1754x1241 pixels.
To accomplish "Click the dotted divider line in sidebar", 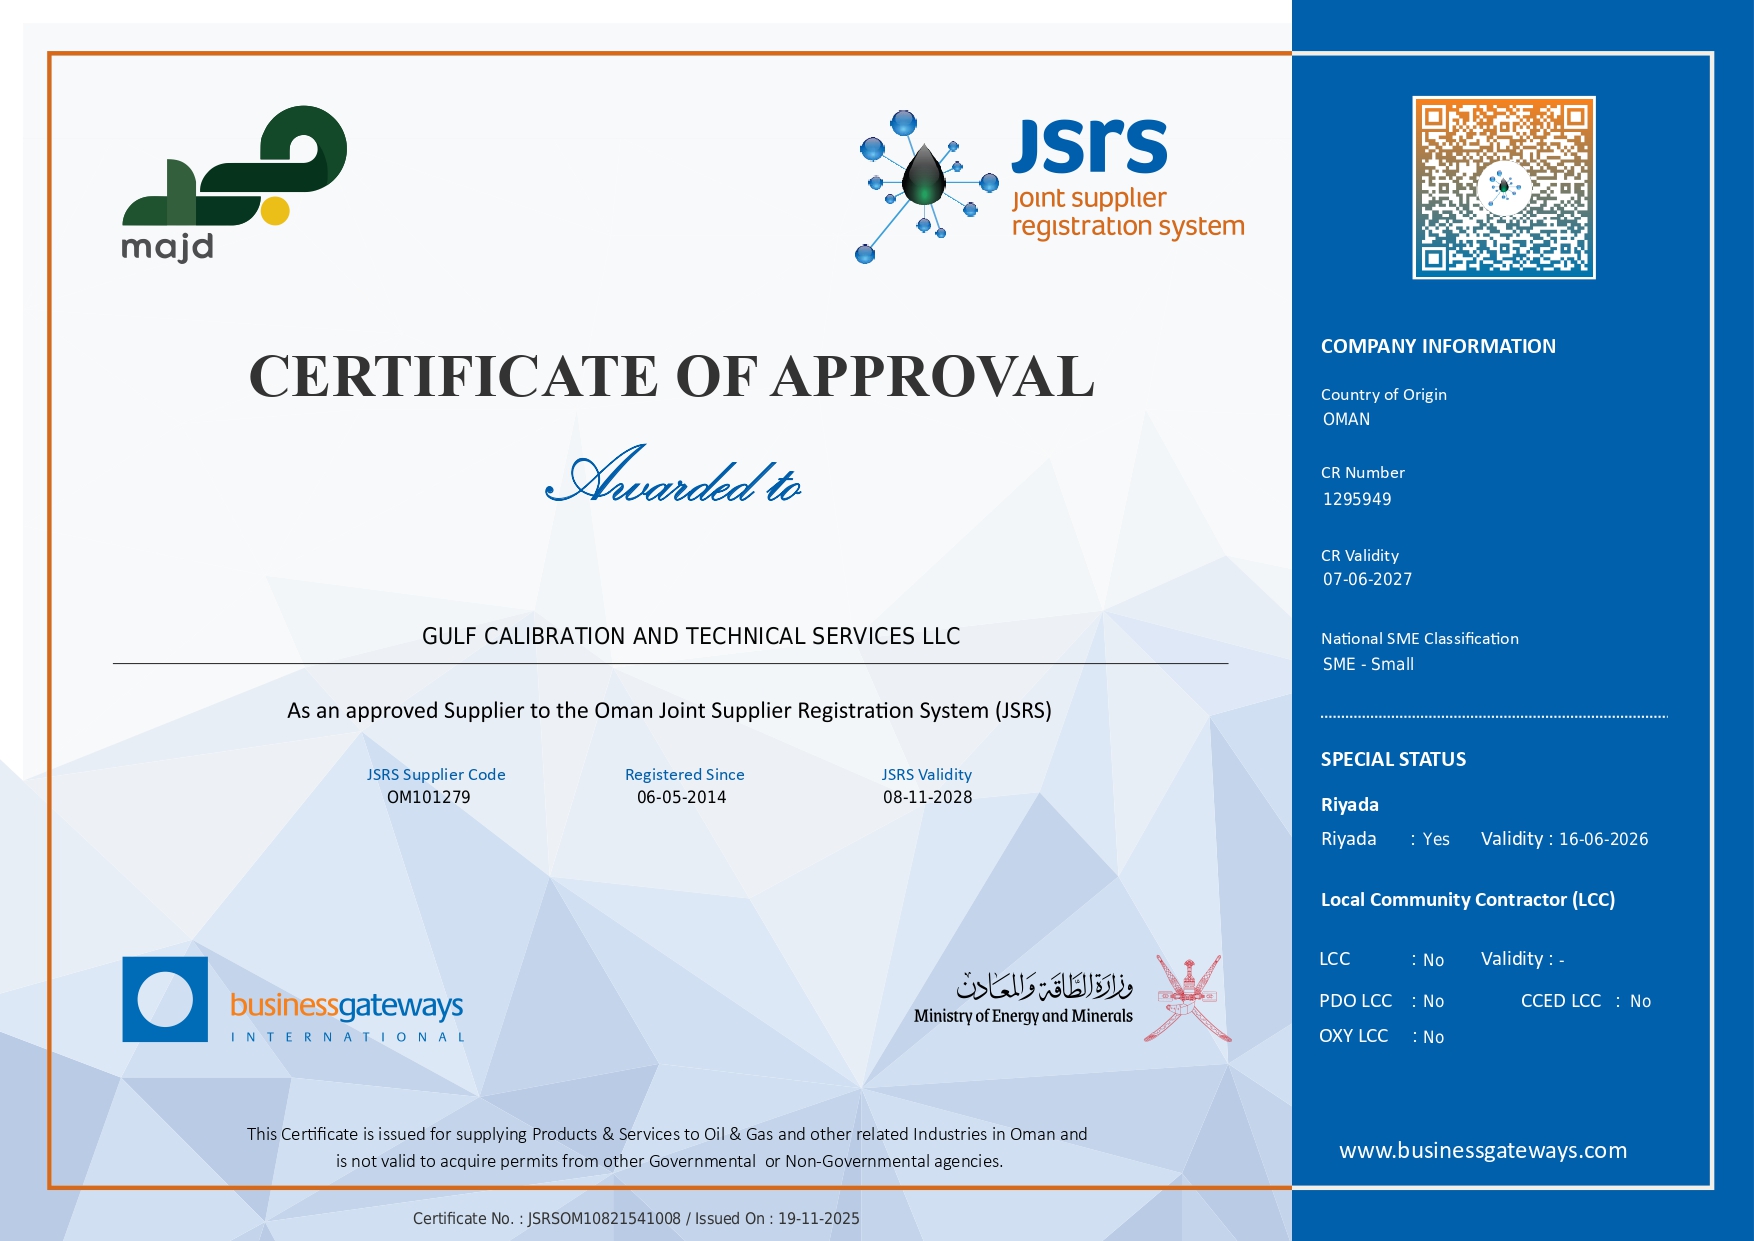I will click(1495, 715).
